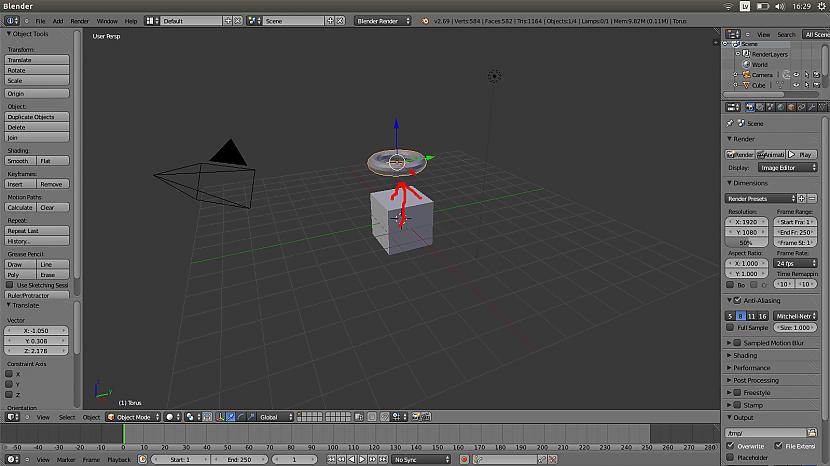The height and width of the screenshot is (466, 830).
Task: Expand the Post Processing panel
Action: tap(755, 380)
